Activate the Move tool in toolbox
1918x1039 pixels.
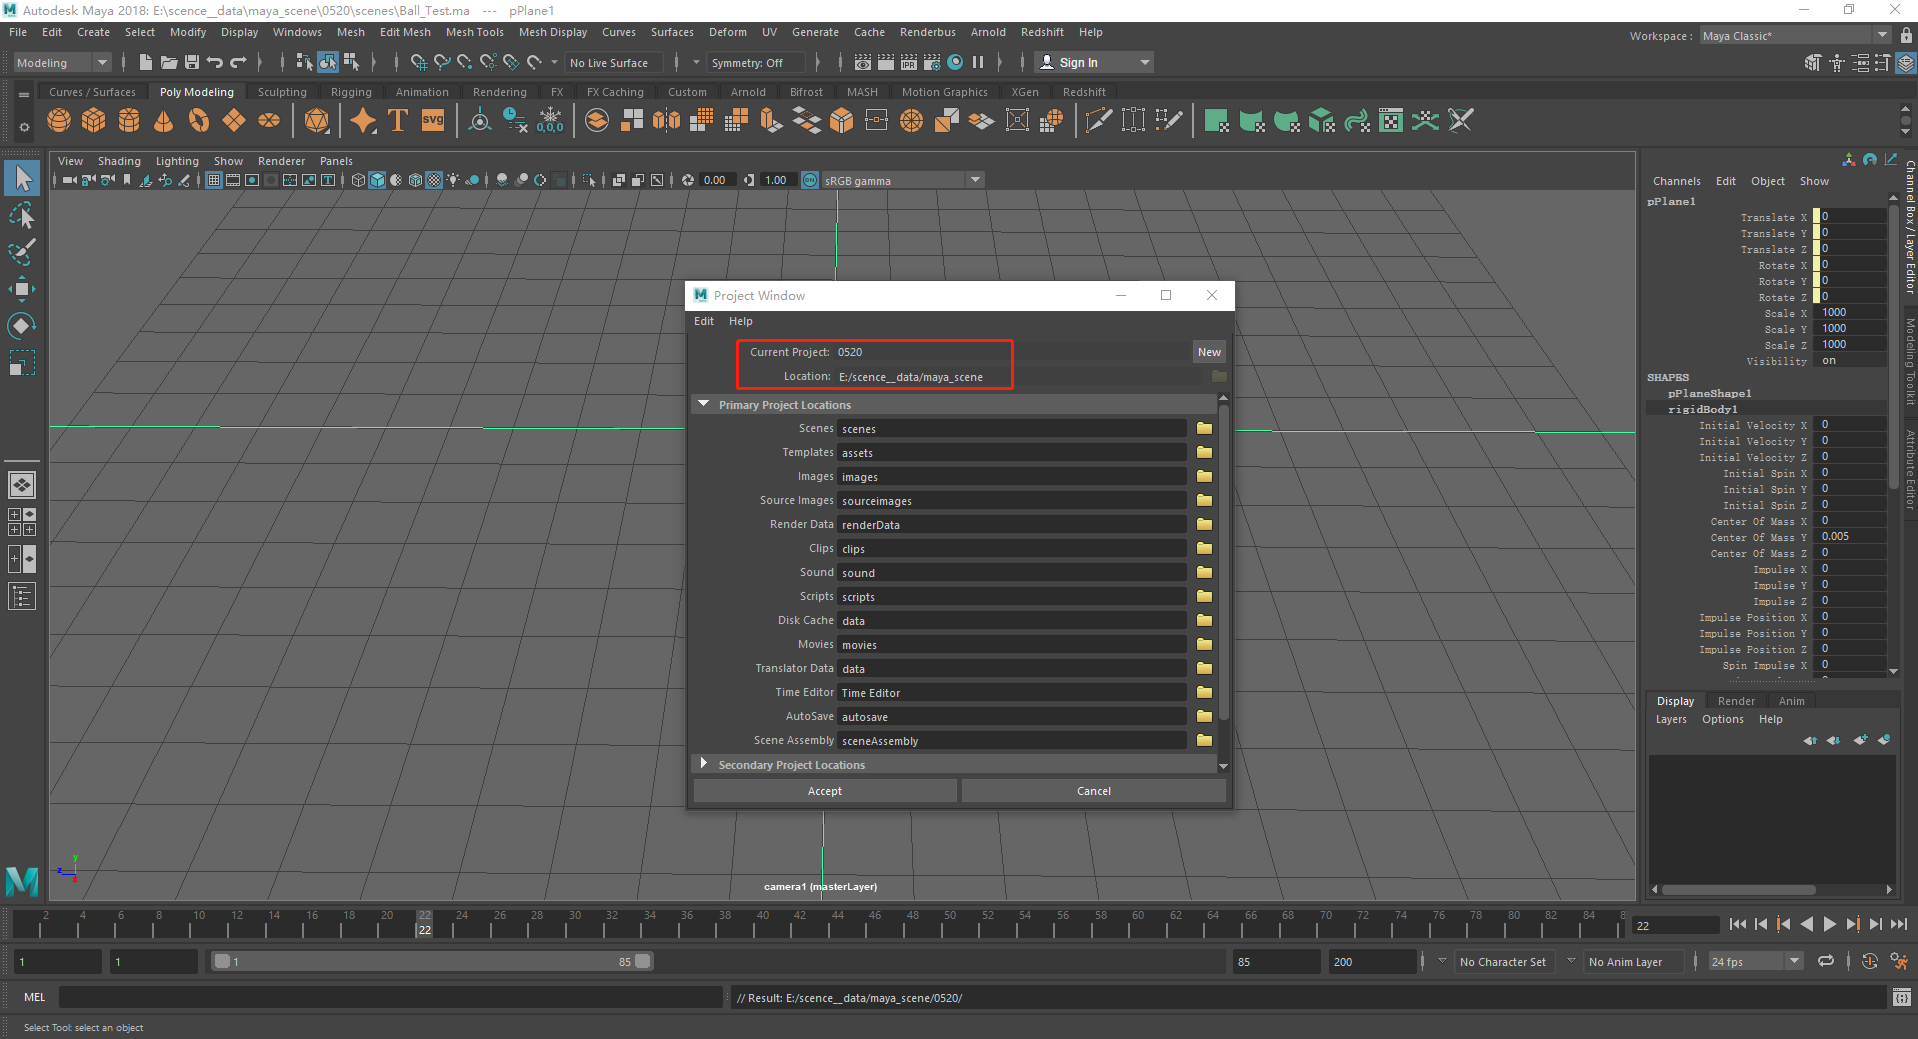tap(22, 289)
